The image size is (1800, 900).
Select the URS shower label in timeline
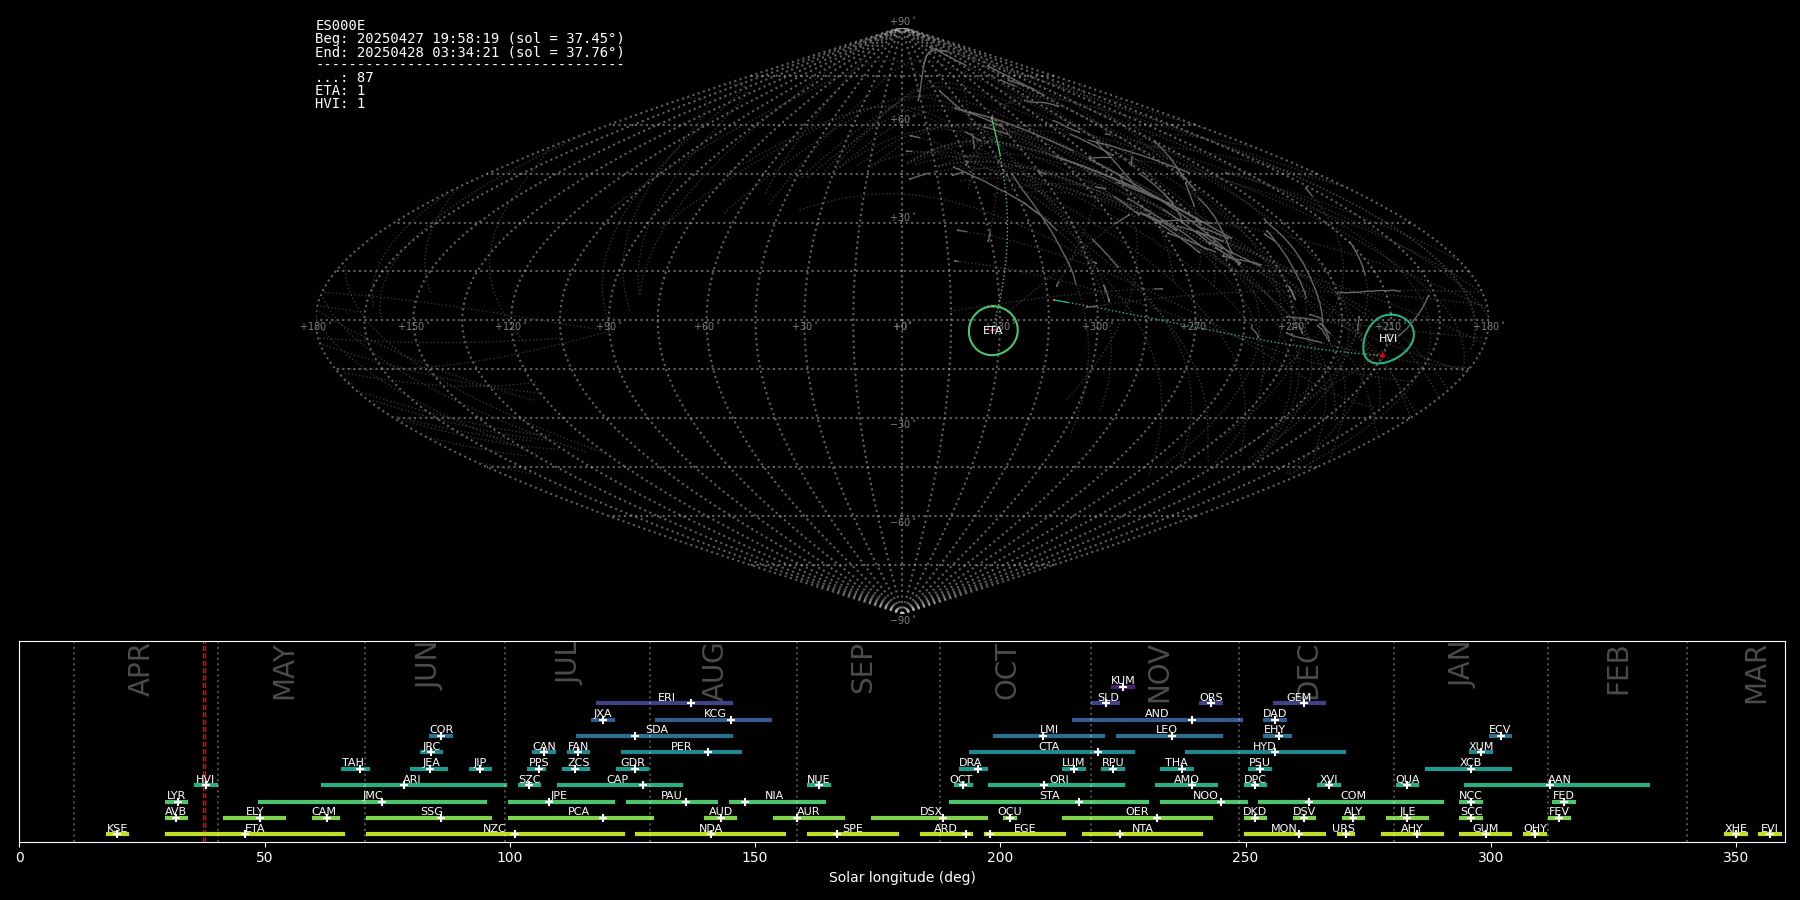[x=1343, y=829]
